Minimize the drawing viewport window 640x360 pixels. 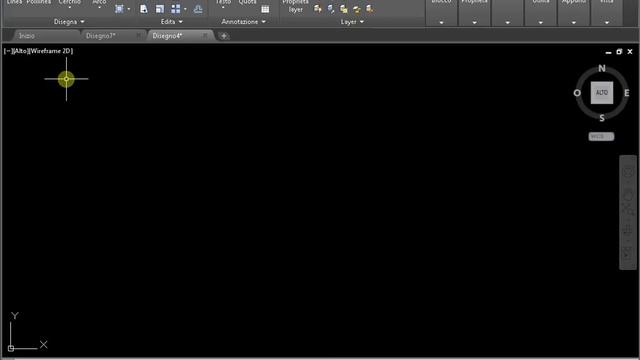609,52
